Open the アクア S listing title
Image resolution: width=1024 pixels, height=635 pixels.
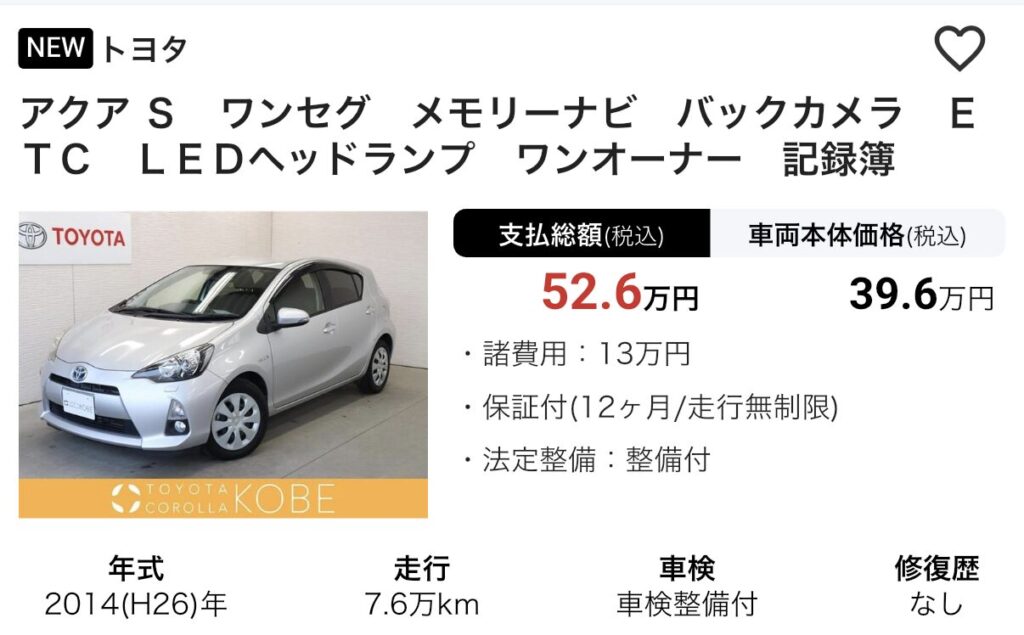[x=499, y=135]
